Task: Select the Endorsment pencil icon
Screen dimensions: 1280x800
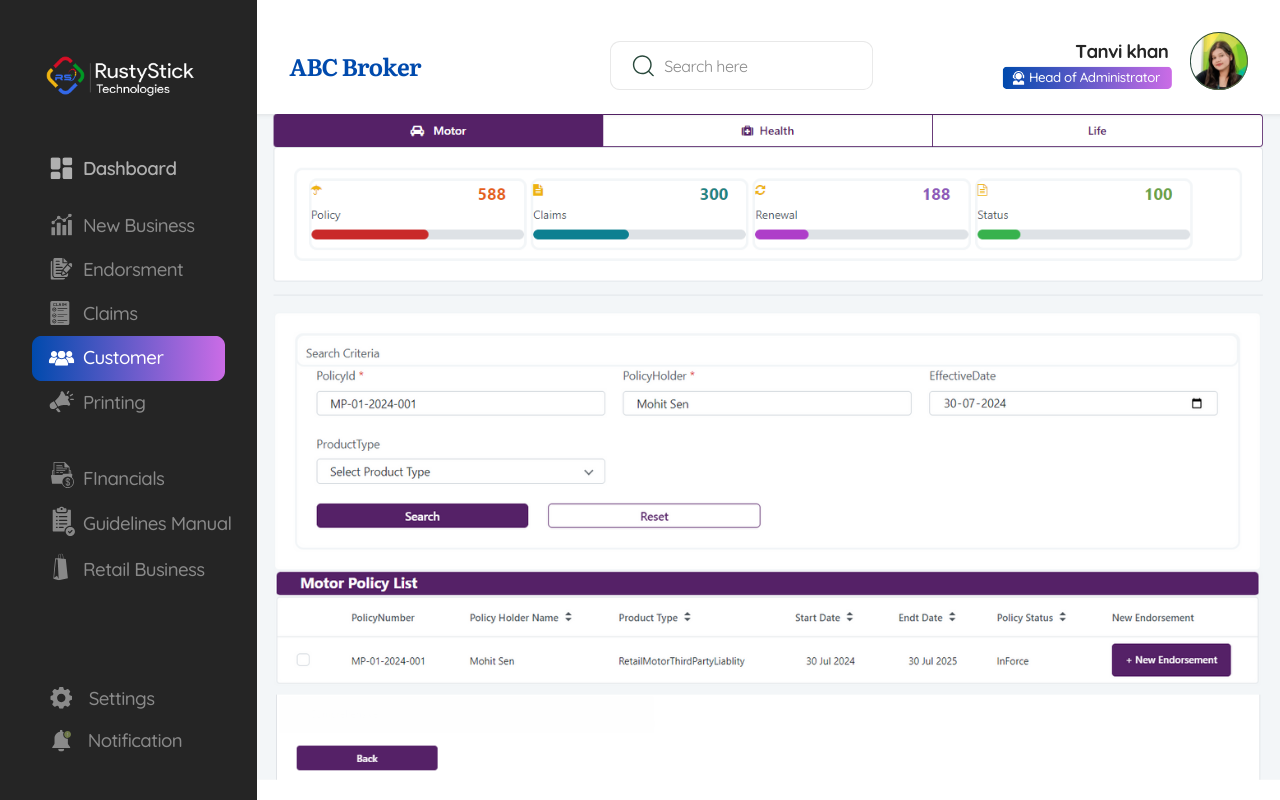Action: (x=61, y=269)
